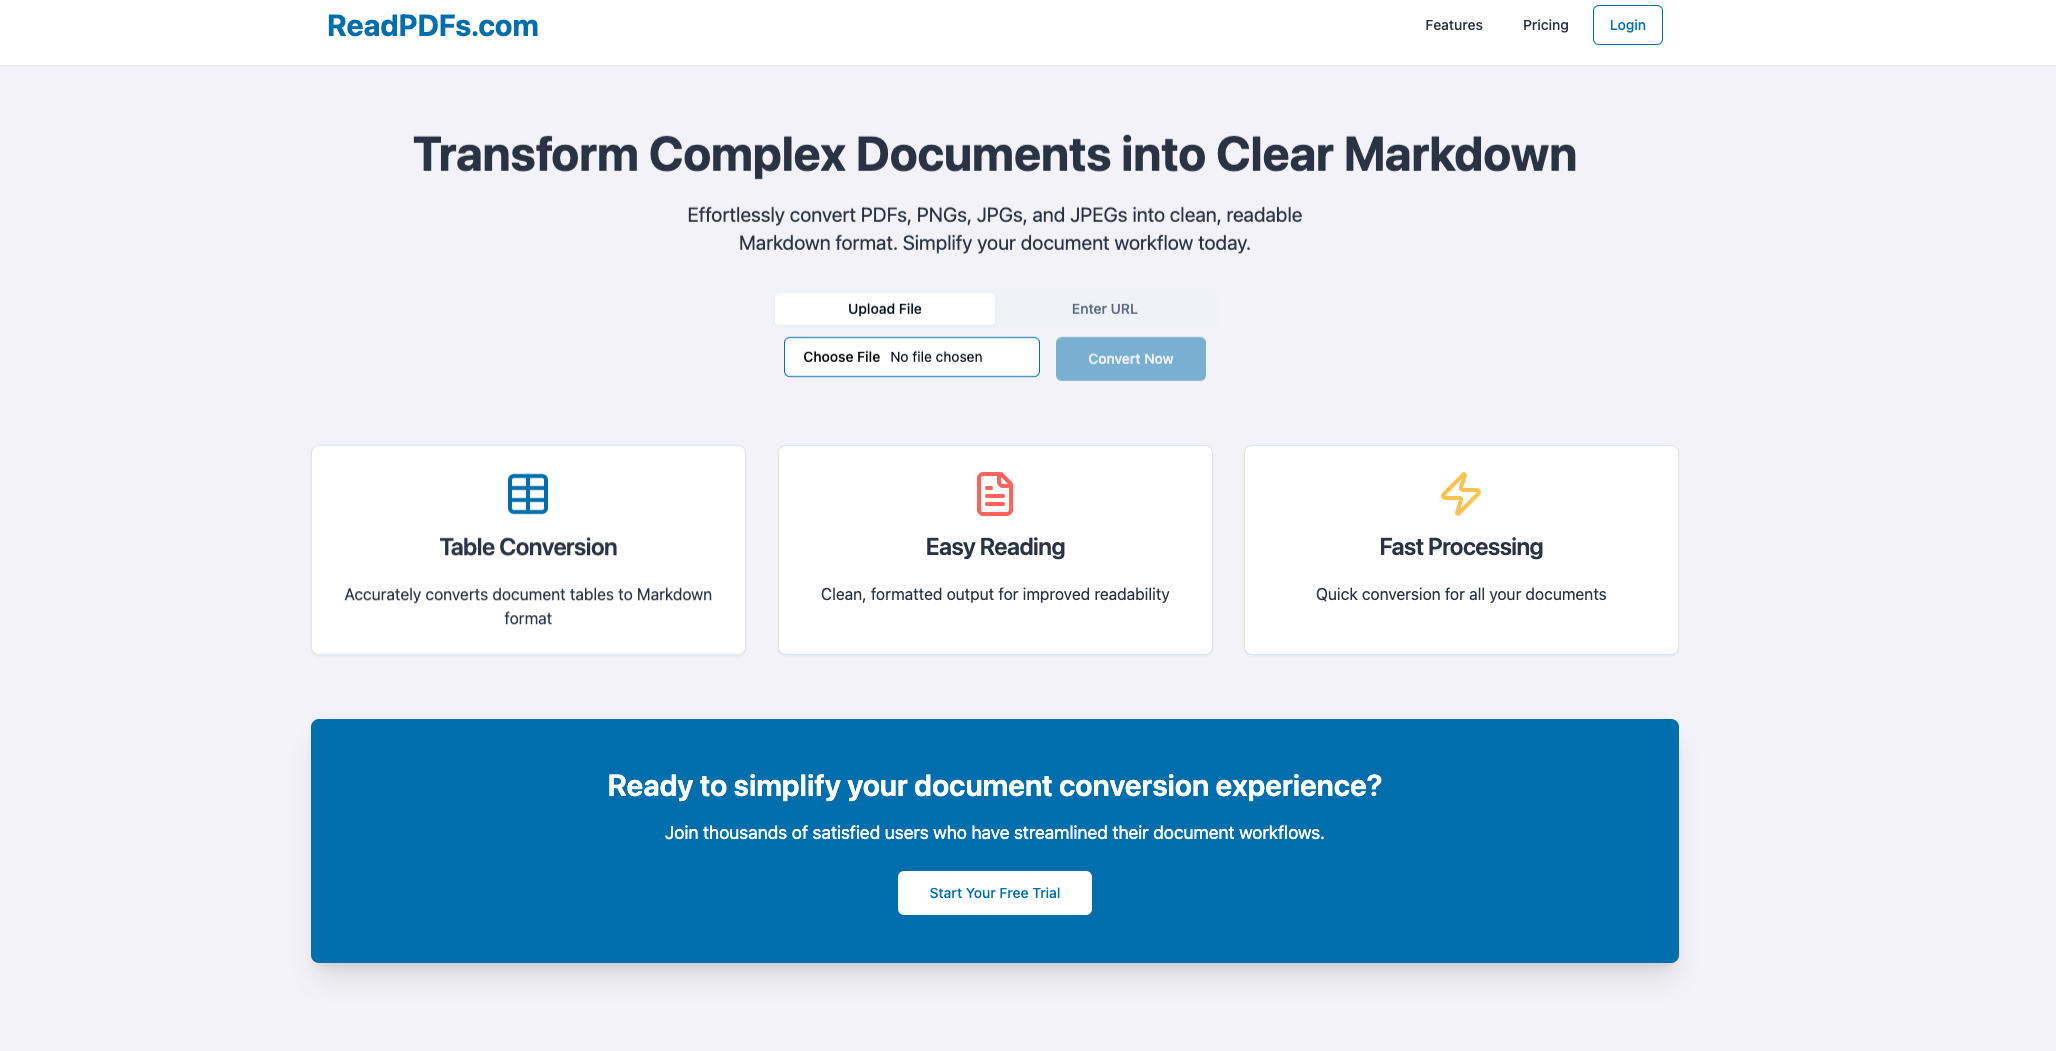Click Start Your Free Trial button

pos(995,893)
